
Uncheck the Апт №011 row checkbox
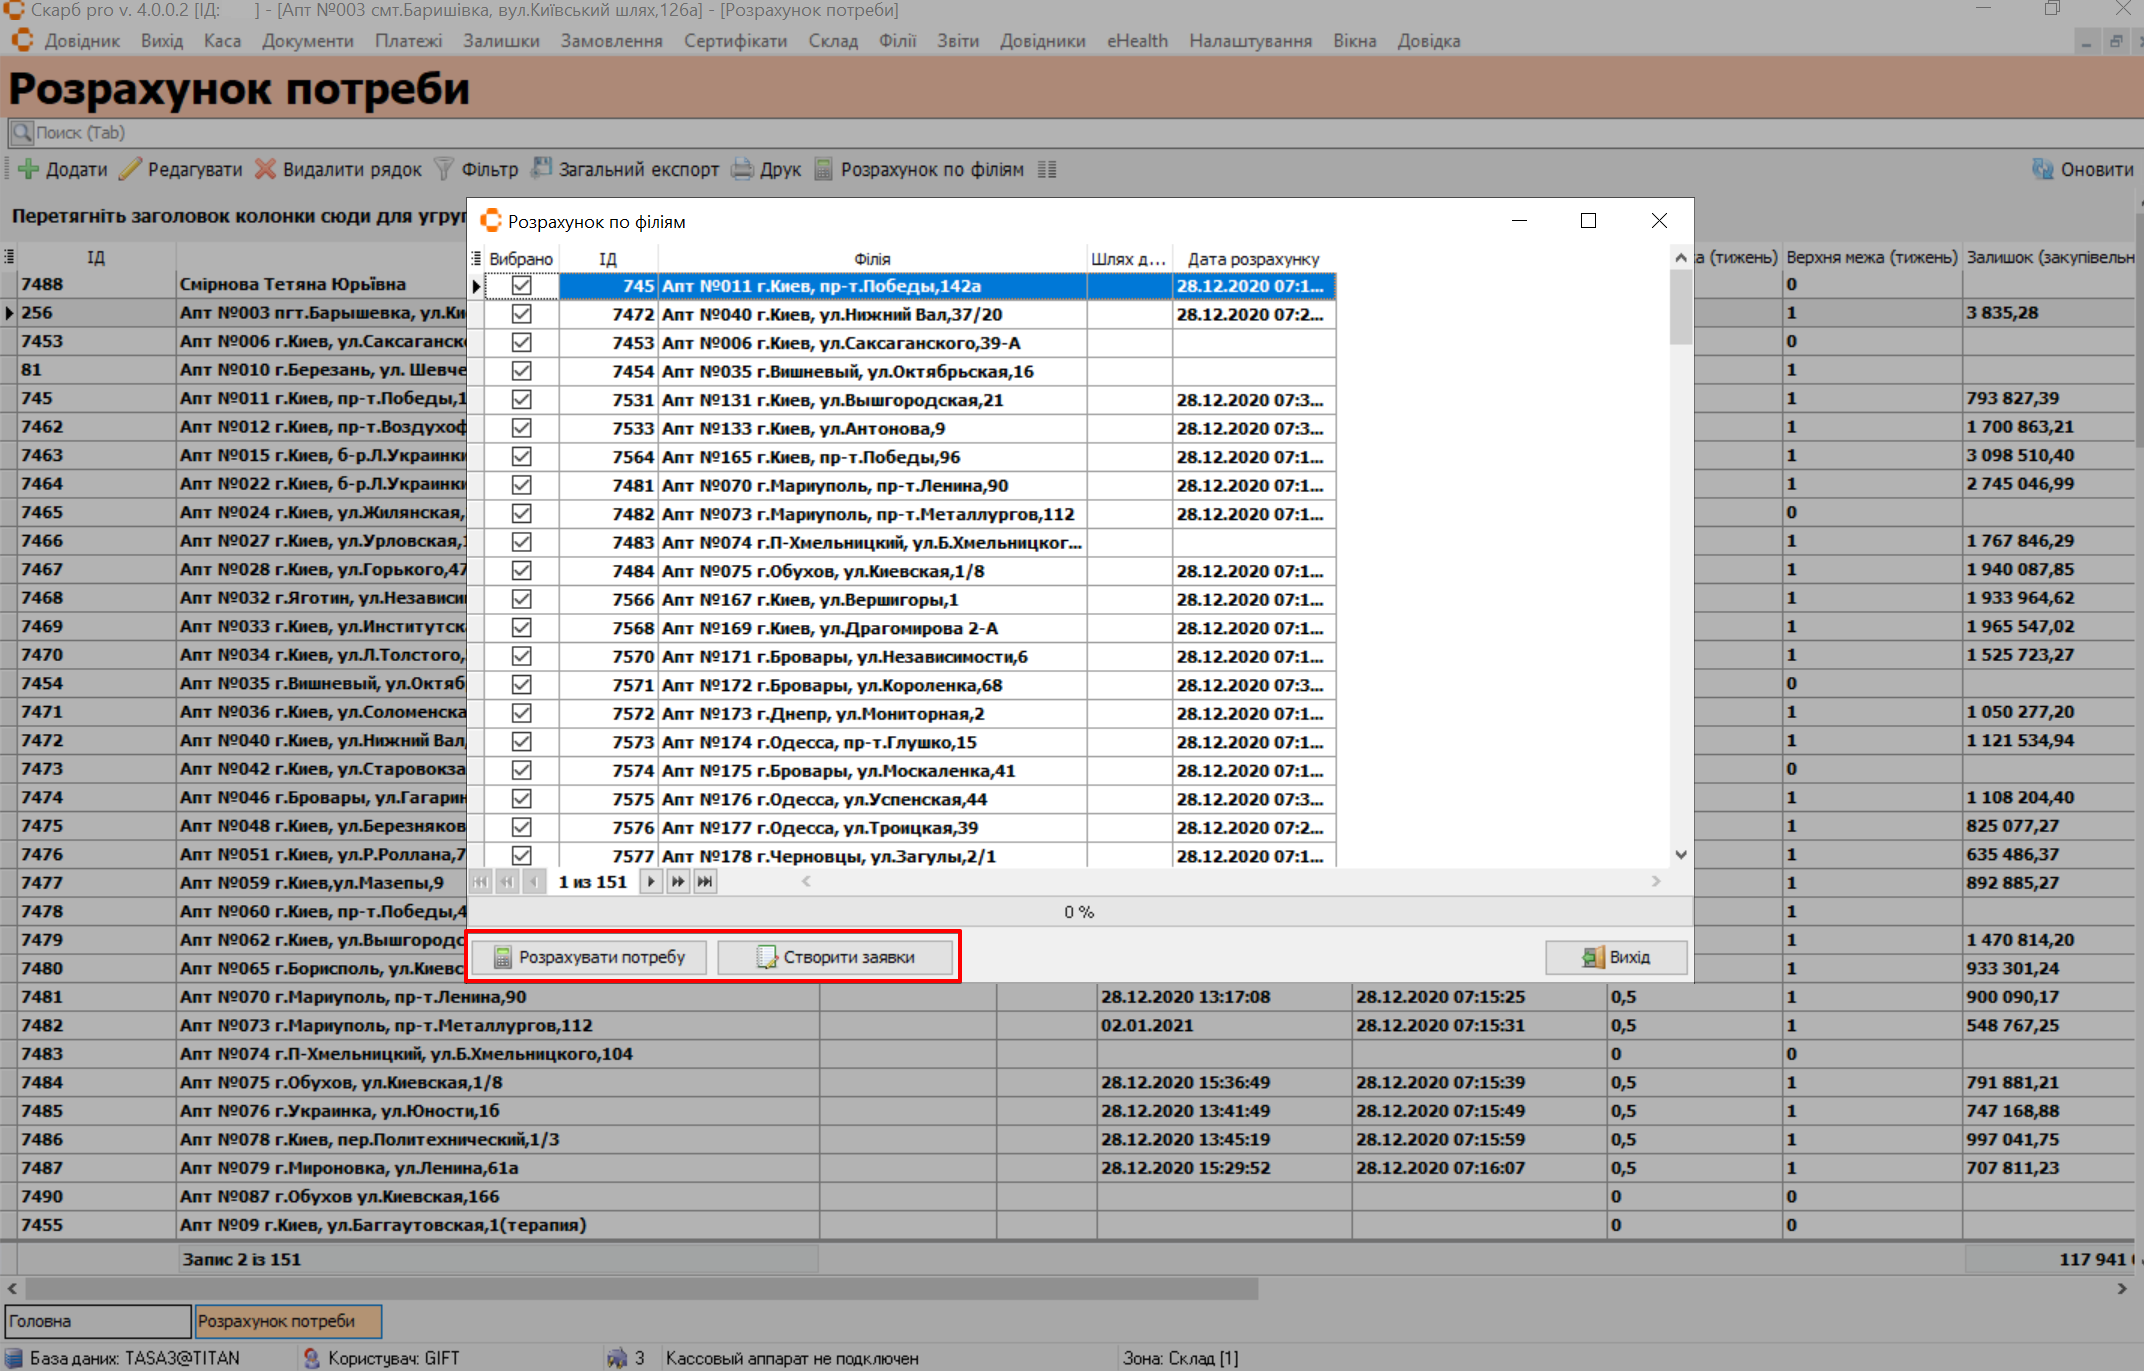(521, 286)
